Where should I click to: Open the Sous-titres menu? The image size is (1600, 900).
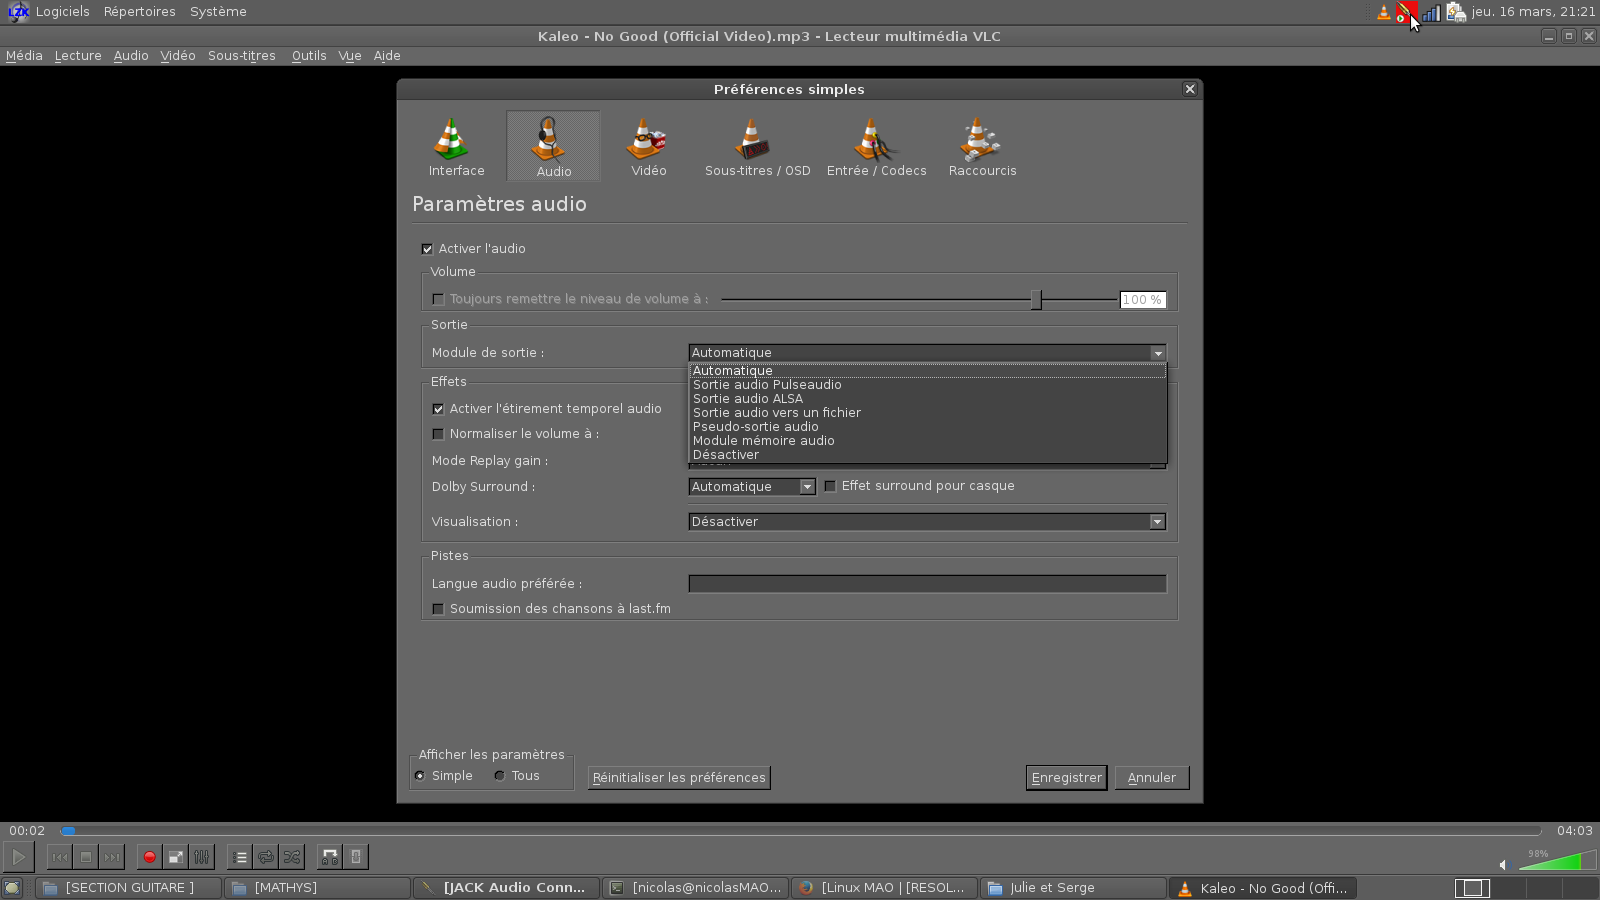click(242, 56)
